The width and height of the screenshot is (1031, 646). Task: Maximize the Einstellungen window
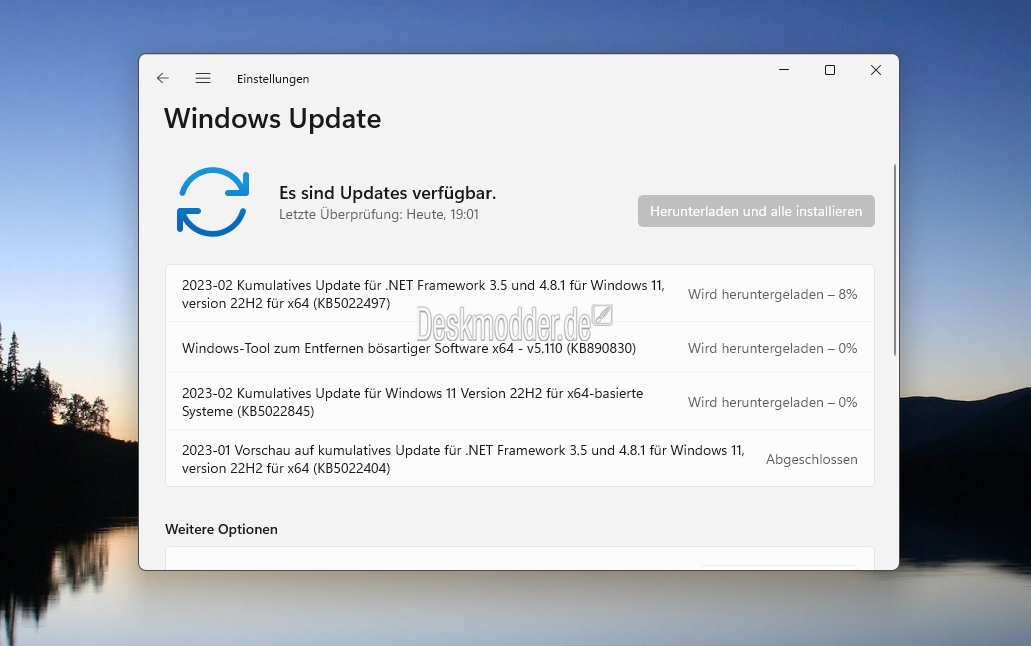click(830, 70)
